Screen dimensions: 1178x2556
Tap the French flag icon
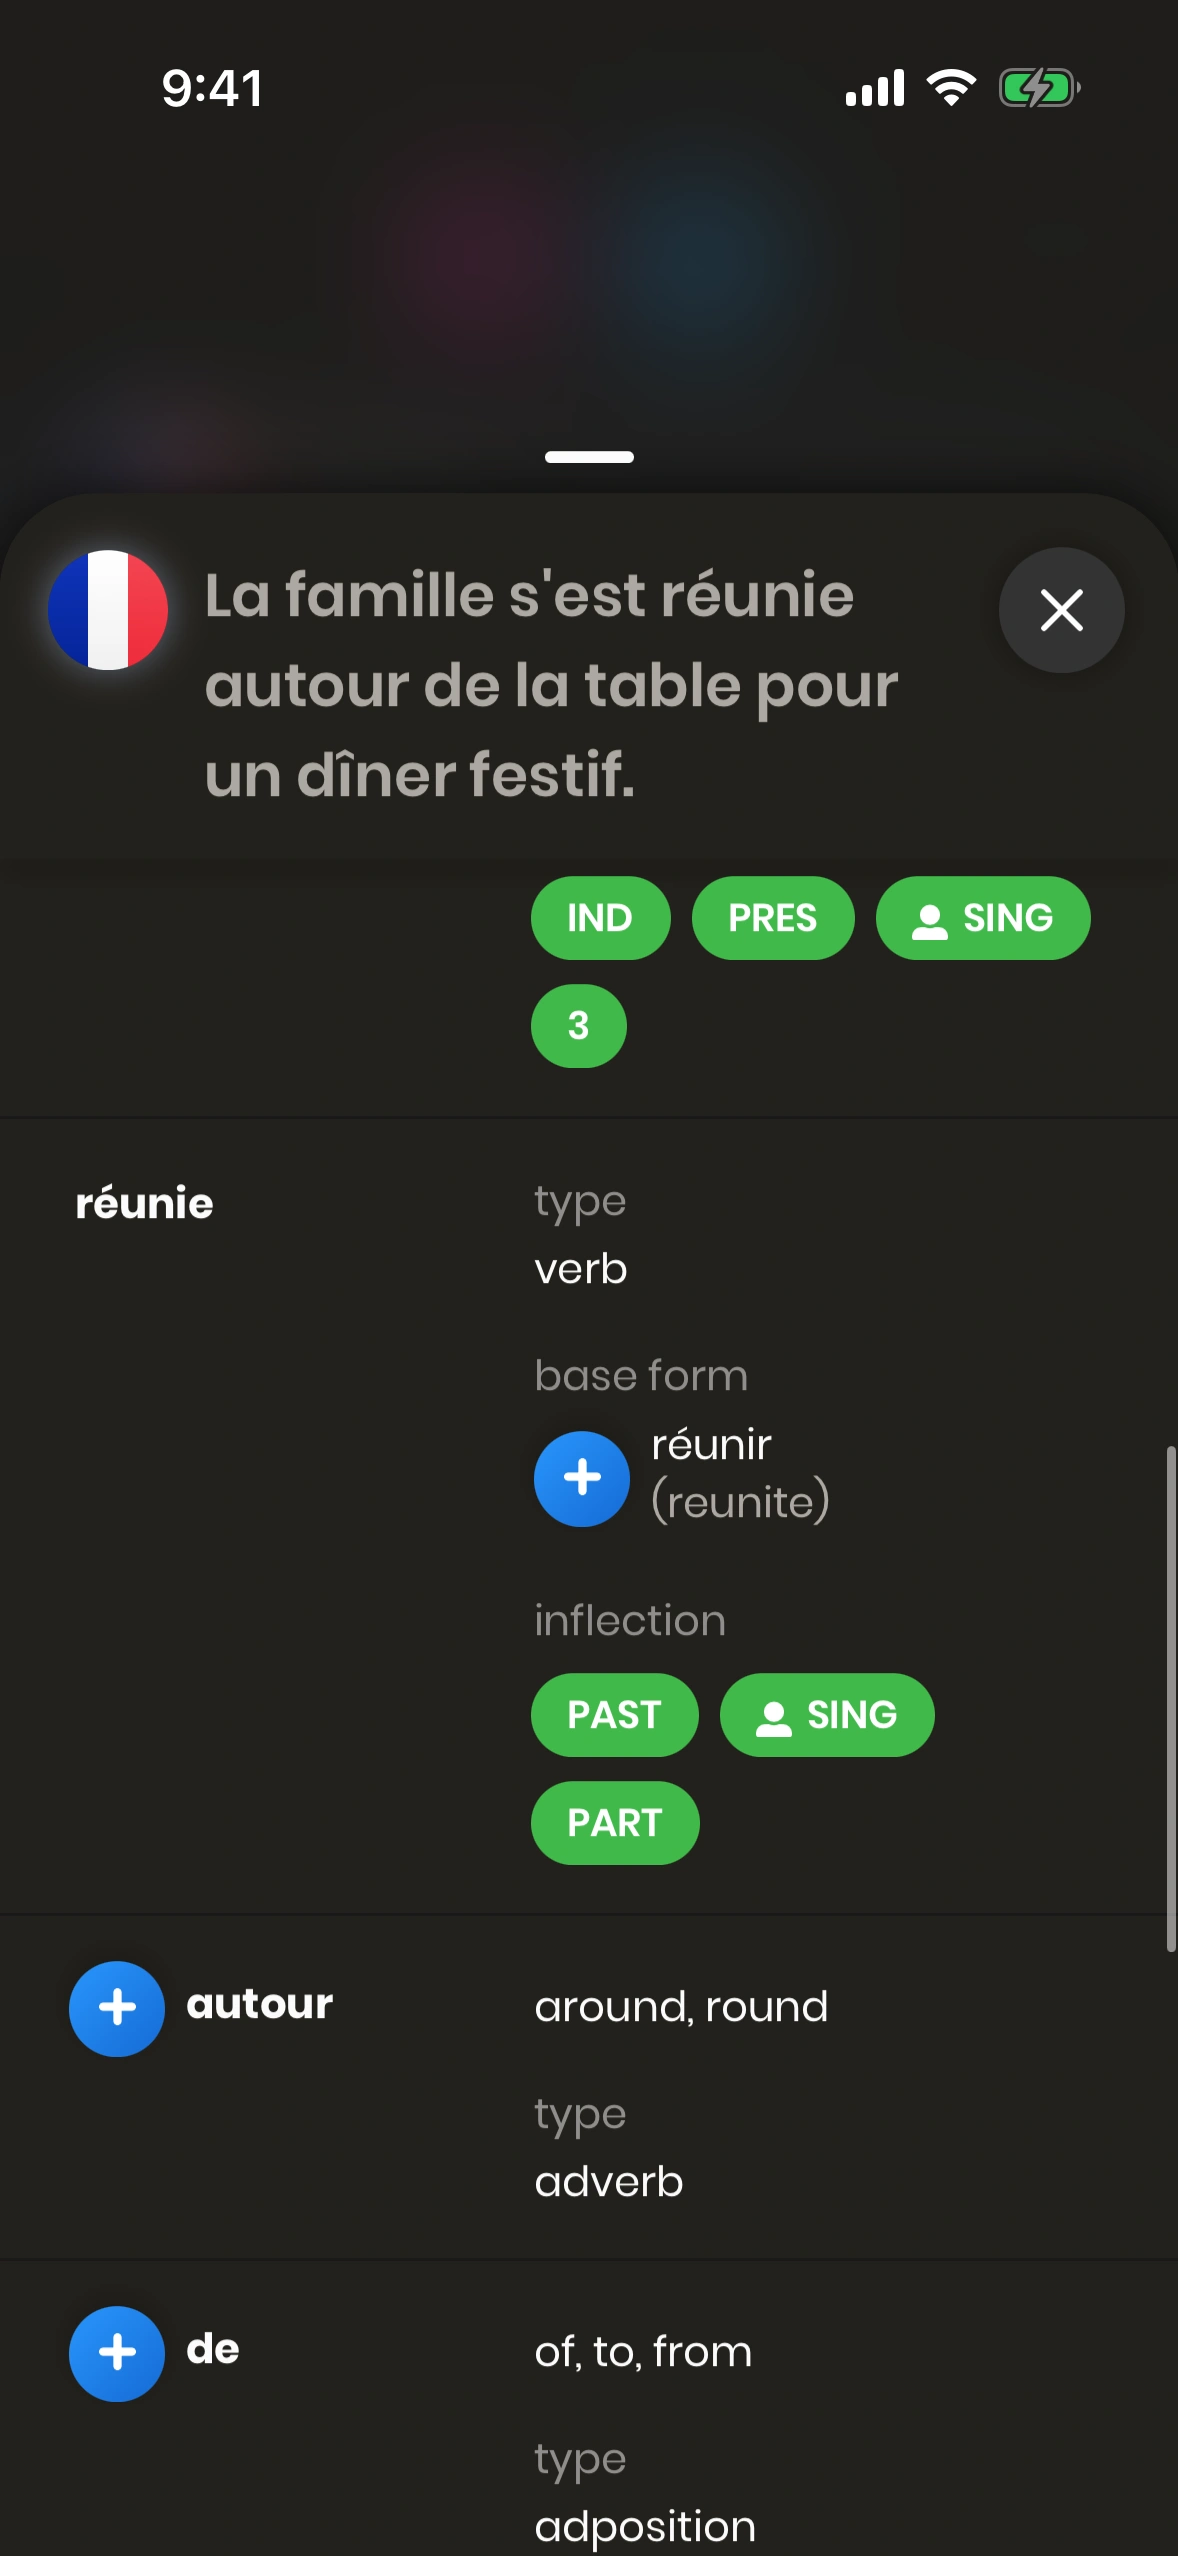(x=108, y=610)
